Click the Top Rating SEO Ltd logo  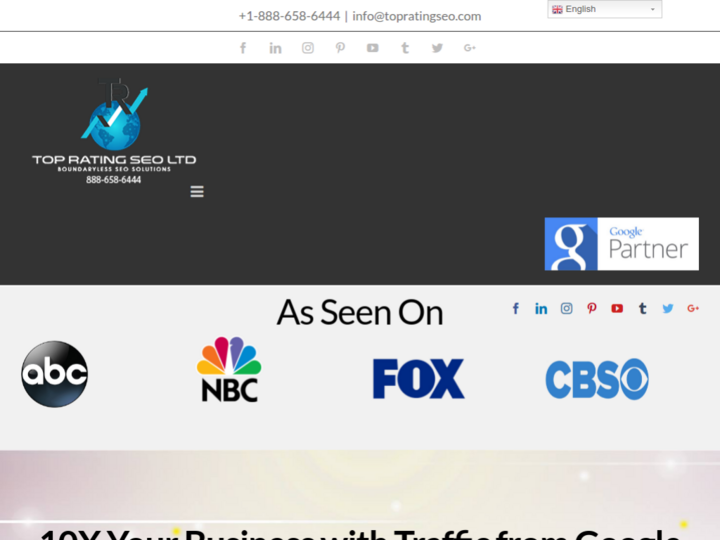click(114, 132)
